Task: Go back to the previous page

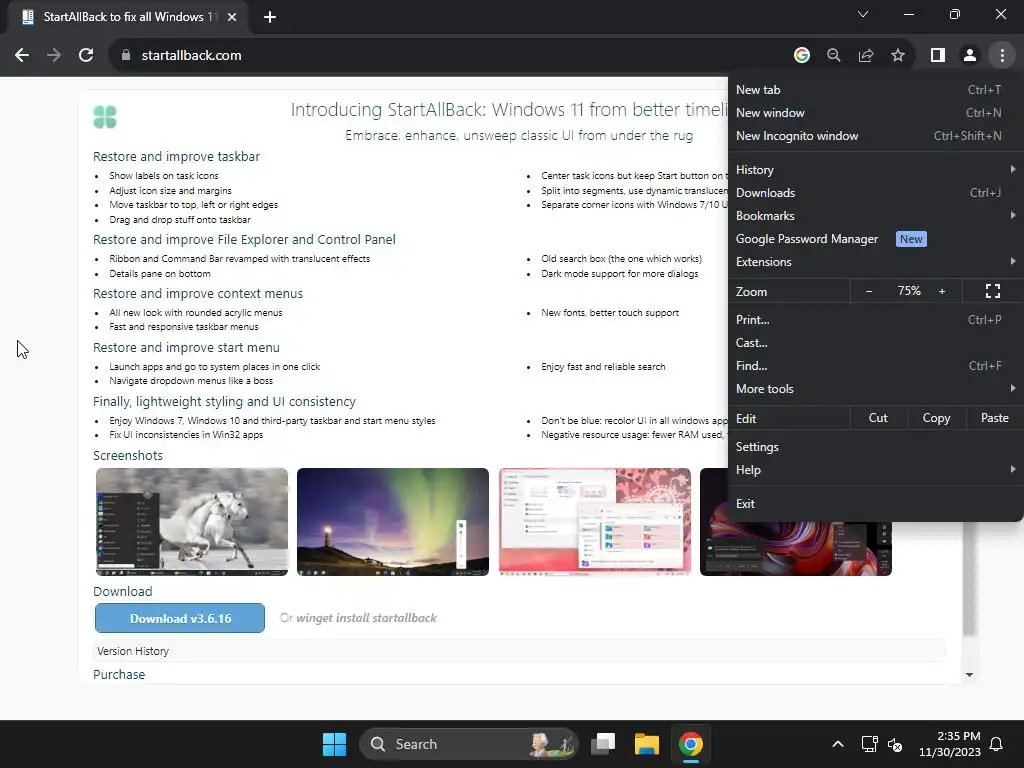Action: 22,56
